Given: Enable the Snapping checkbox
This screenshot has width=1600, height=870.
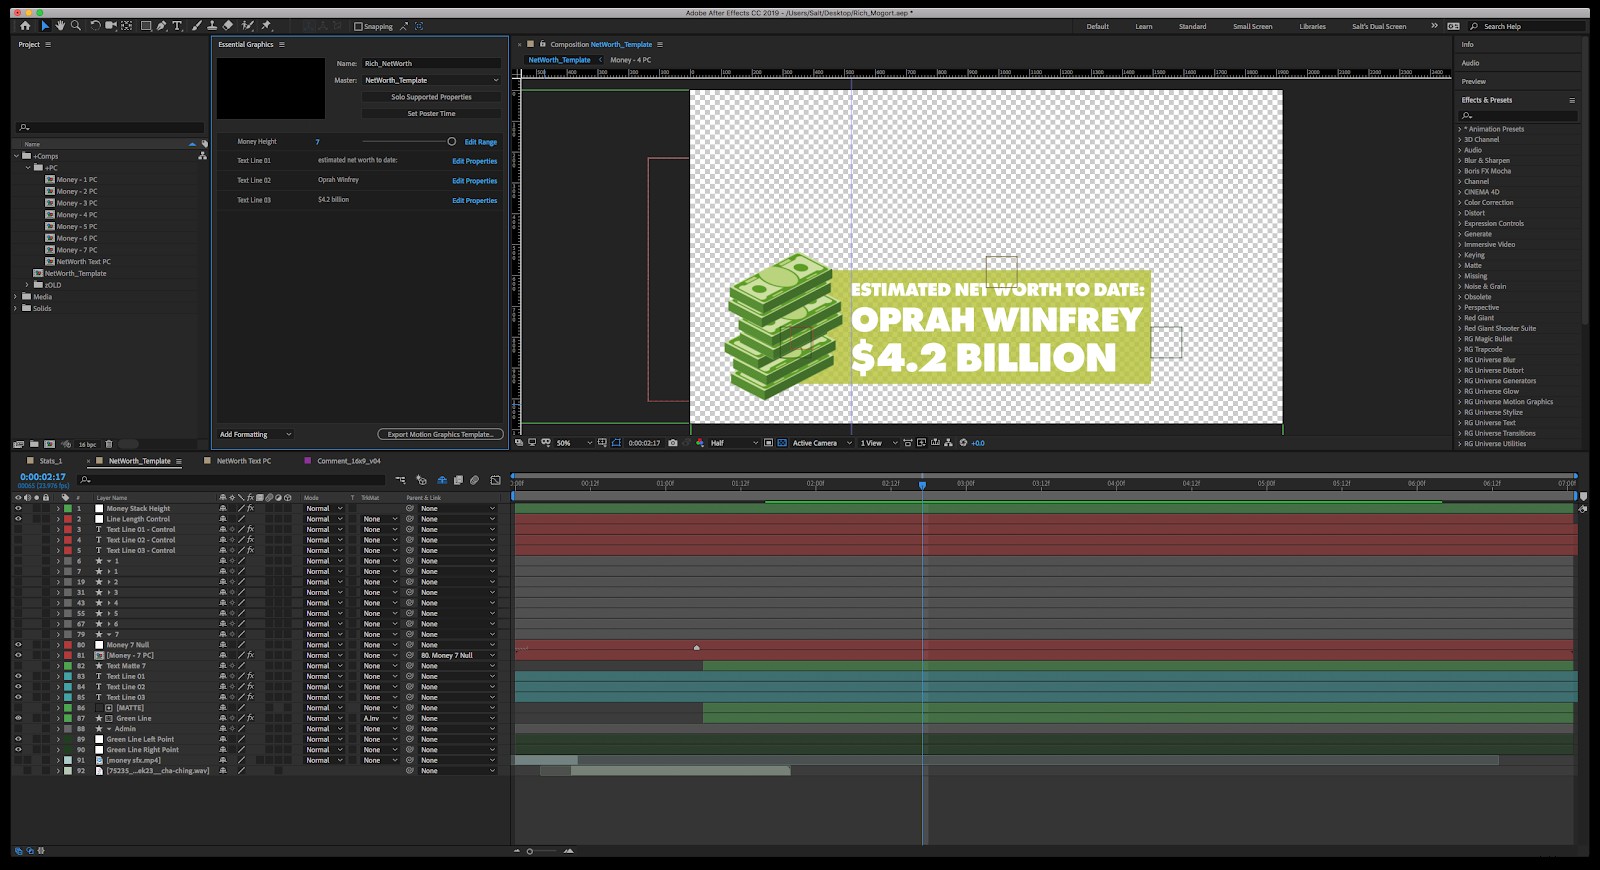Looking at the screenshot, I should coord(359,27).
